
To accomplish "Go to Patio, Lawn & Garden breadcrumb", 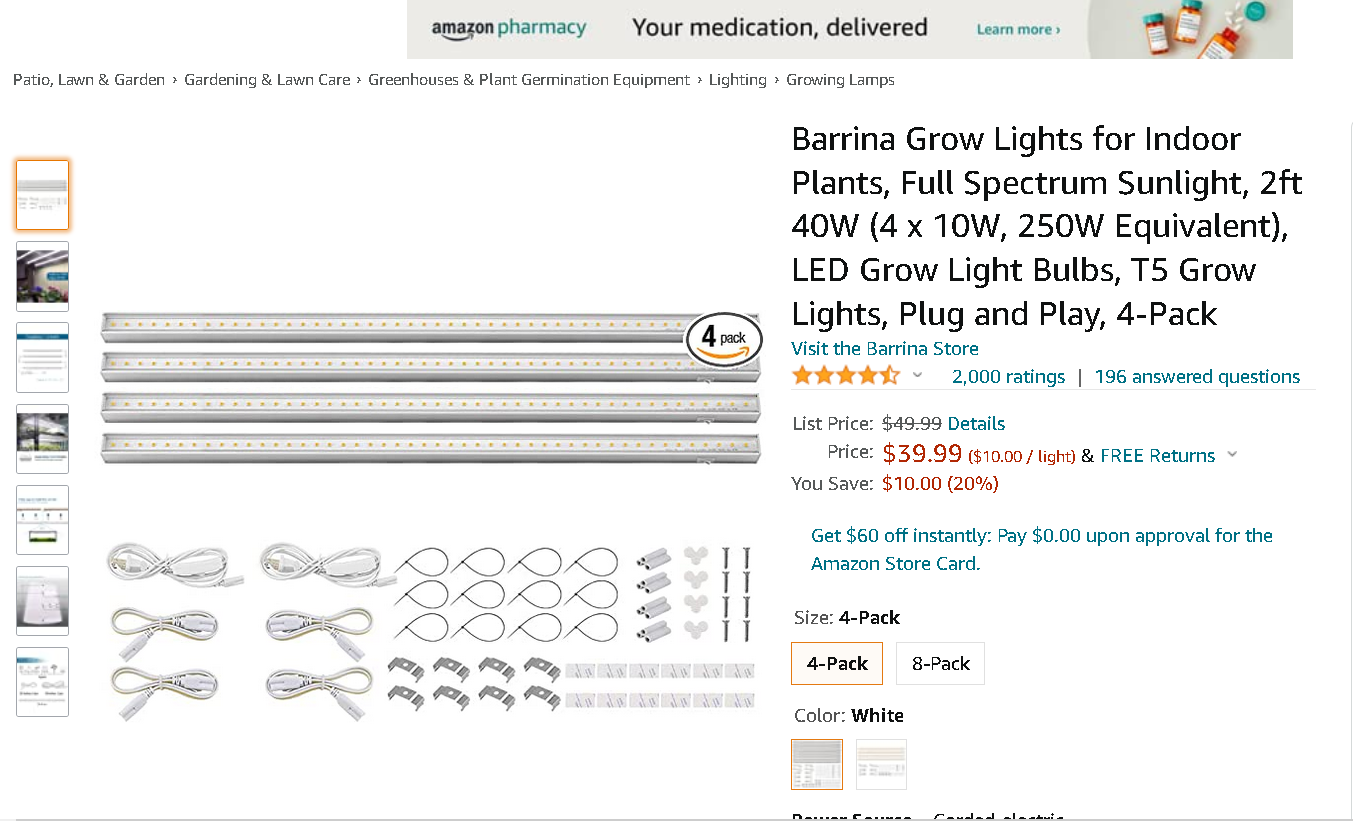I will coord(89,80).
